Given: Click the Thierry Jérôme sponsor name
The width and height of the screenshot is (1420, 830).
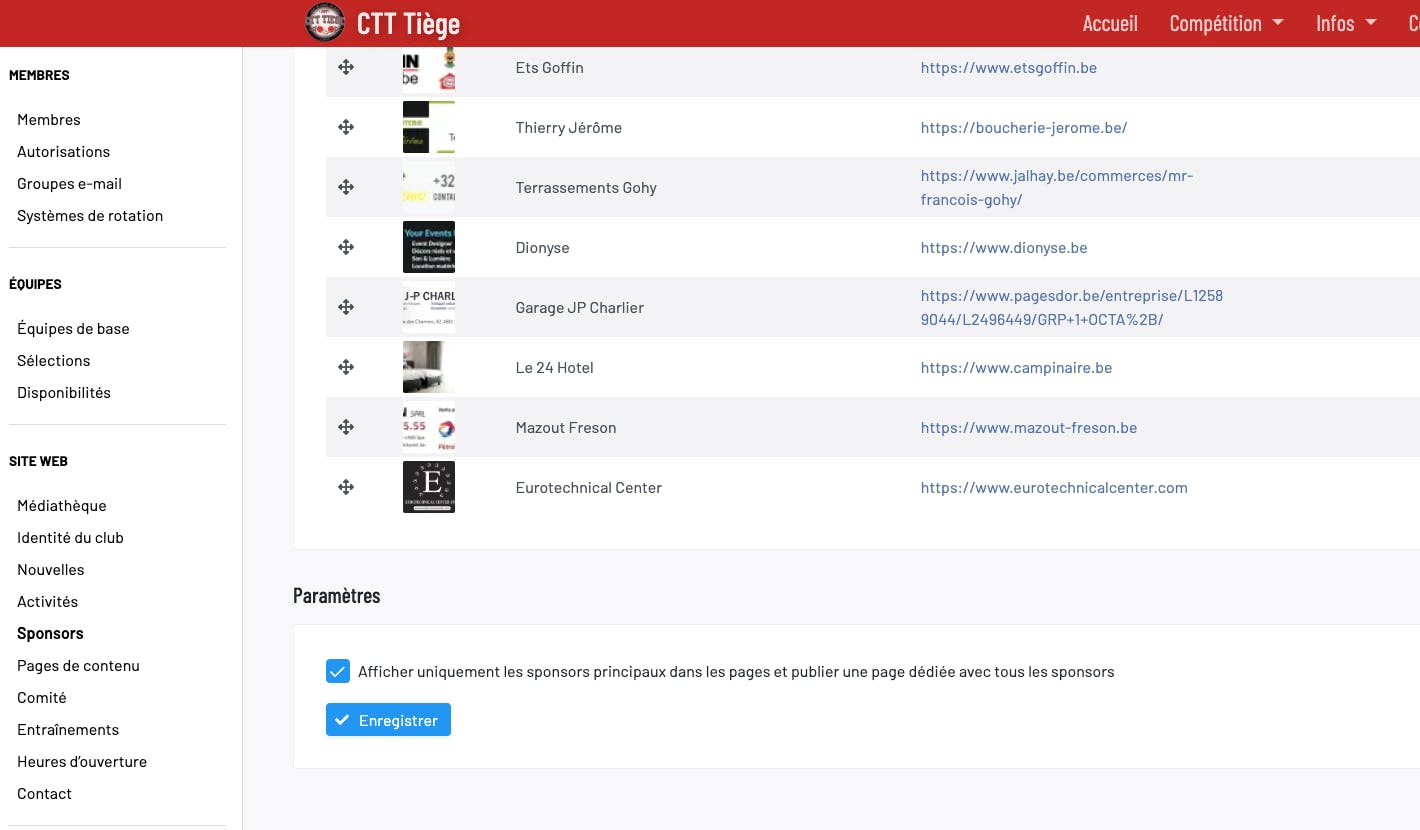Looking at the screenshot, I should [x=569, y=128].
